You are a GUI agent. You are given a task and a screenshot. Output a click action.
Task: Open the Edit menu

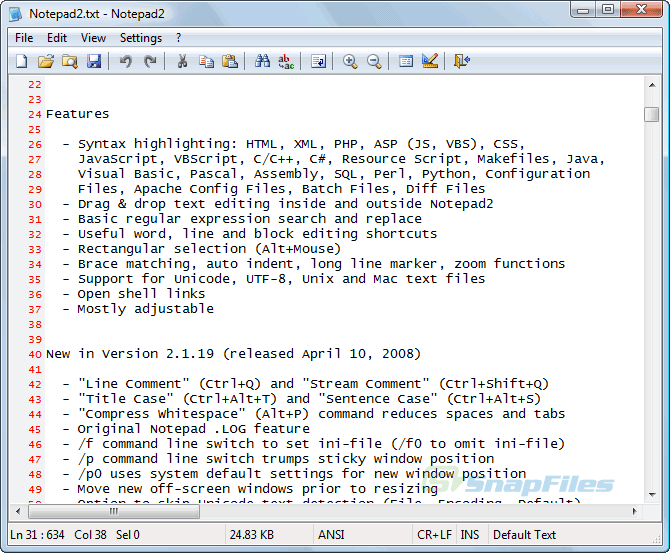(x=57, y=38)
